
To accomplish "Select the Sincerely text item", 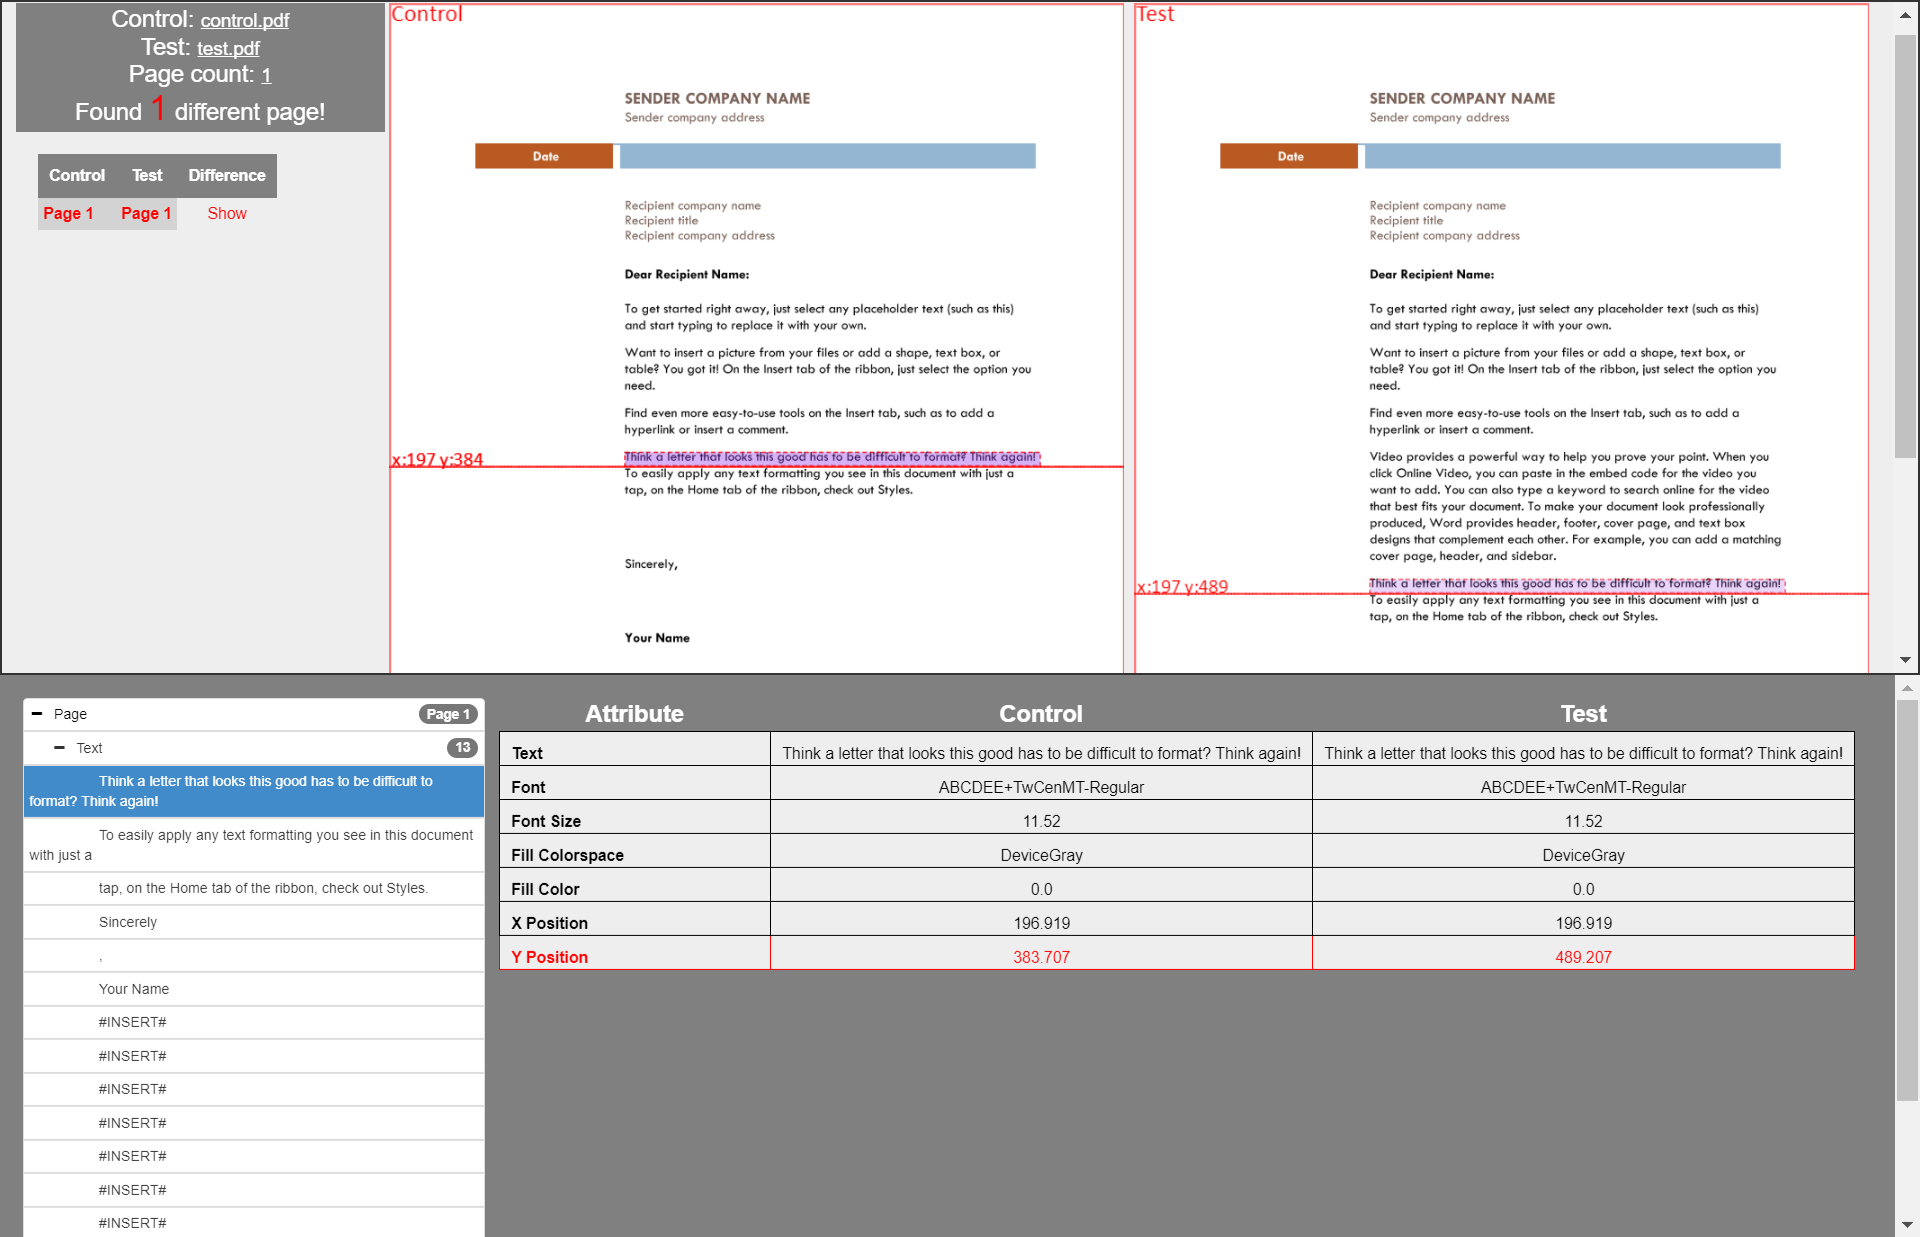I will click(x=128, y=922).
